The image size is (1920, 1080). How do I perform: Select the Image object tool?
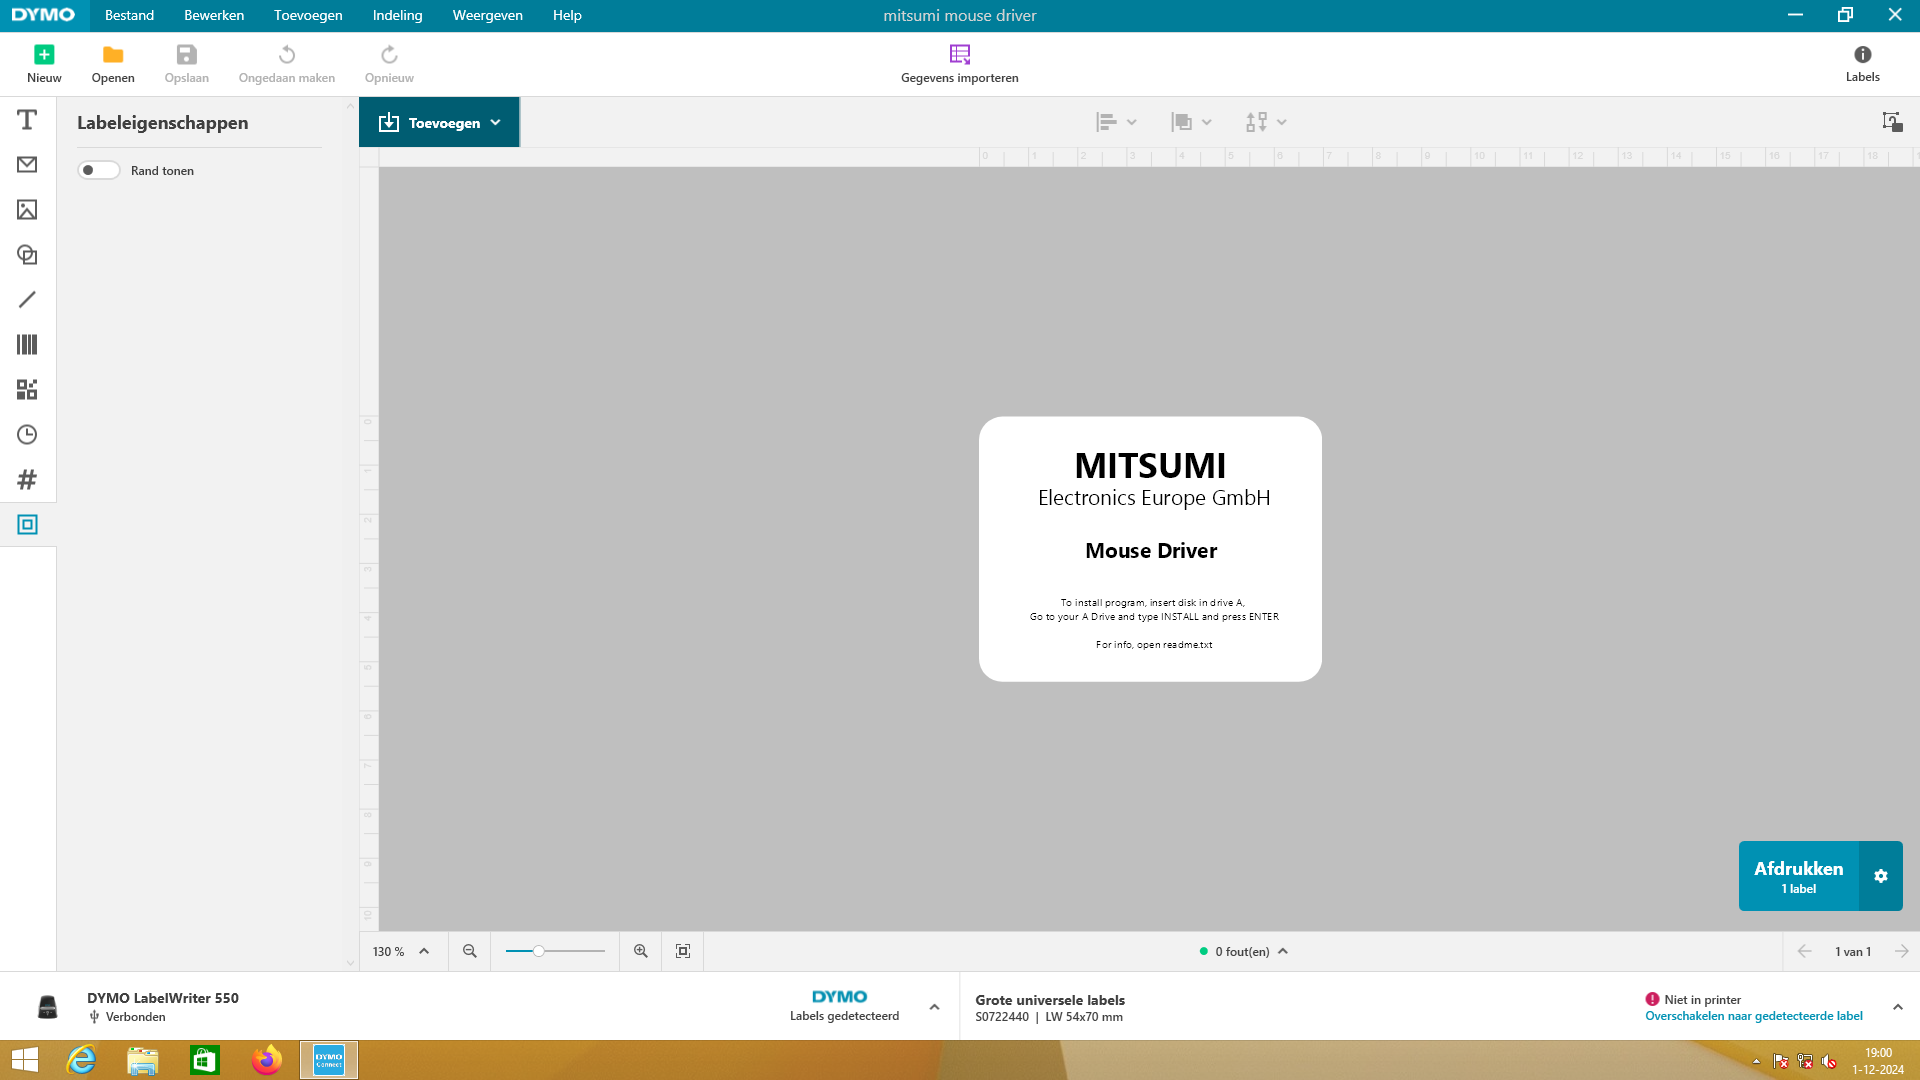click(x=27, y=210)
